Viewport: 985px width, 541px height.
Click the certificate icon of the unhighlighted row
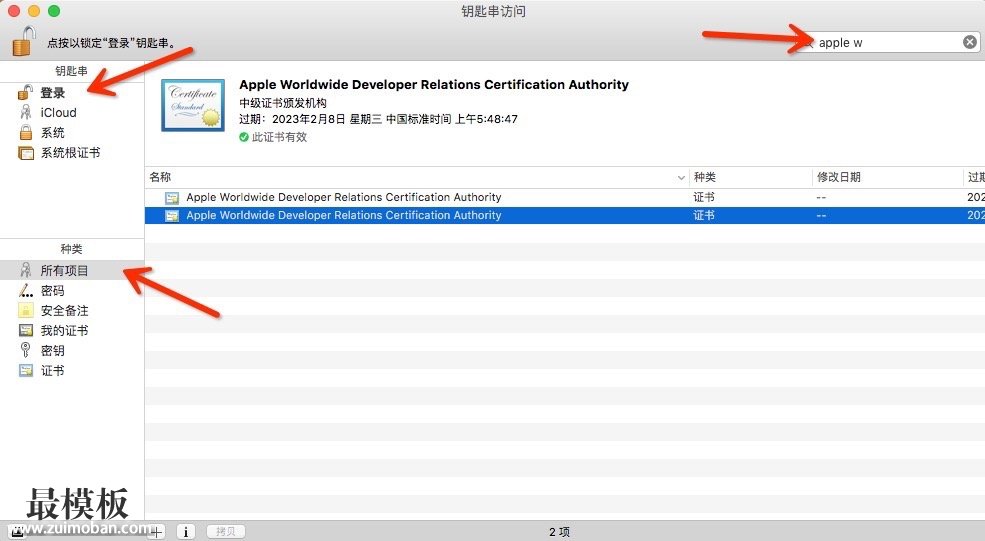171,198
